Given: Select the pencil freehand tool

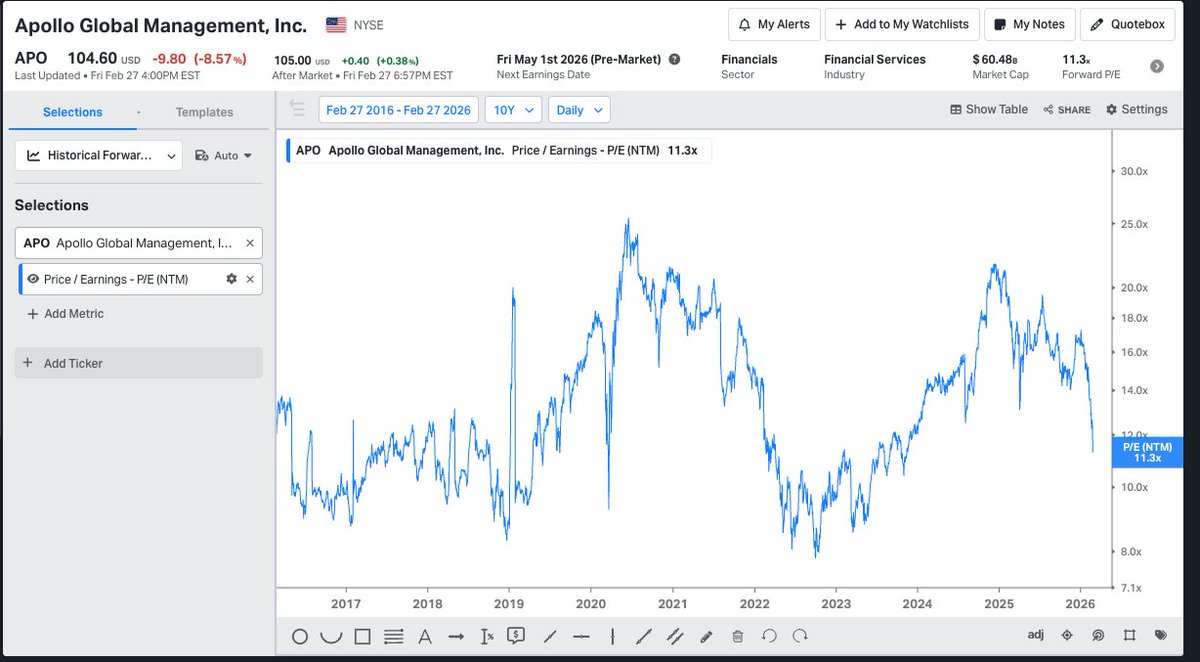Looking at the screenshot, I should pos(706,636).
